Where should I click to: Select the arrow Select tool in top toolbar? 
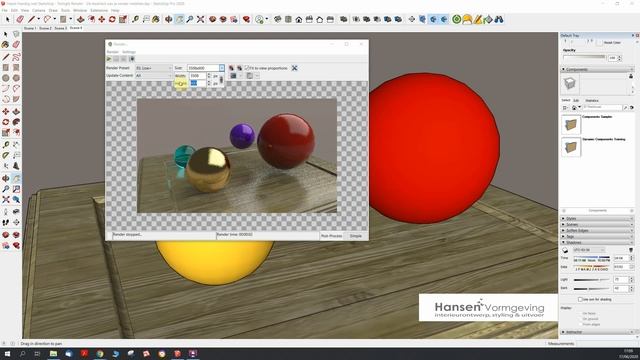pyautogui.click(x=7, y=19)
